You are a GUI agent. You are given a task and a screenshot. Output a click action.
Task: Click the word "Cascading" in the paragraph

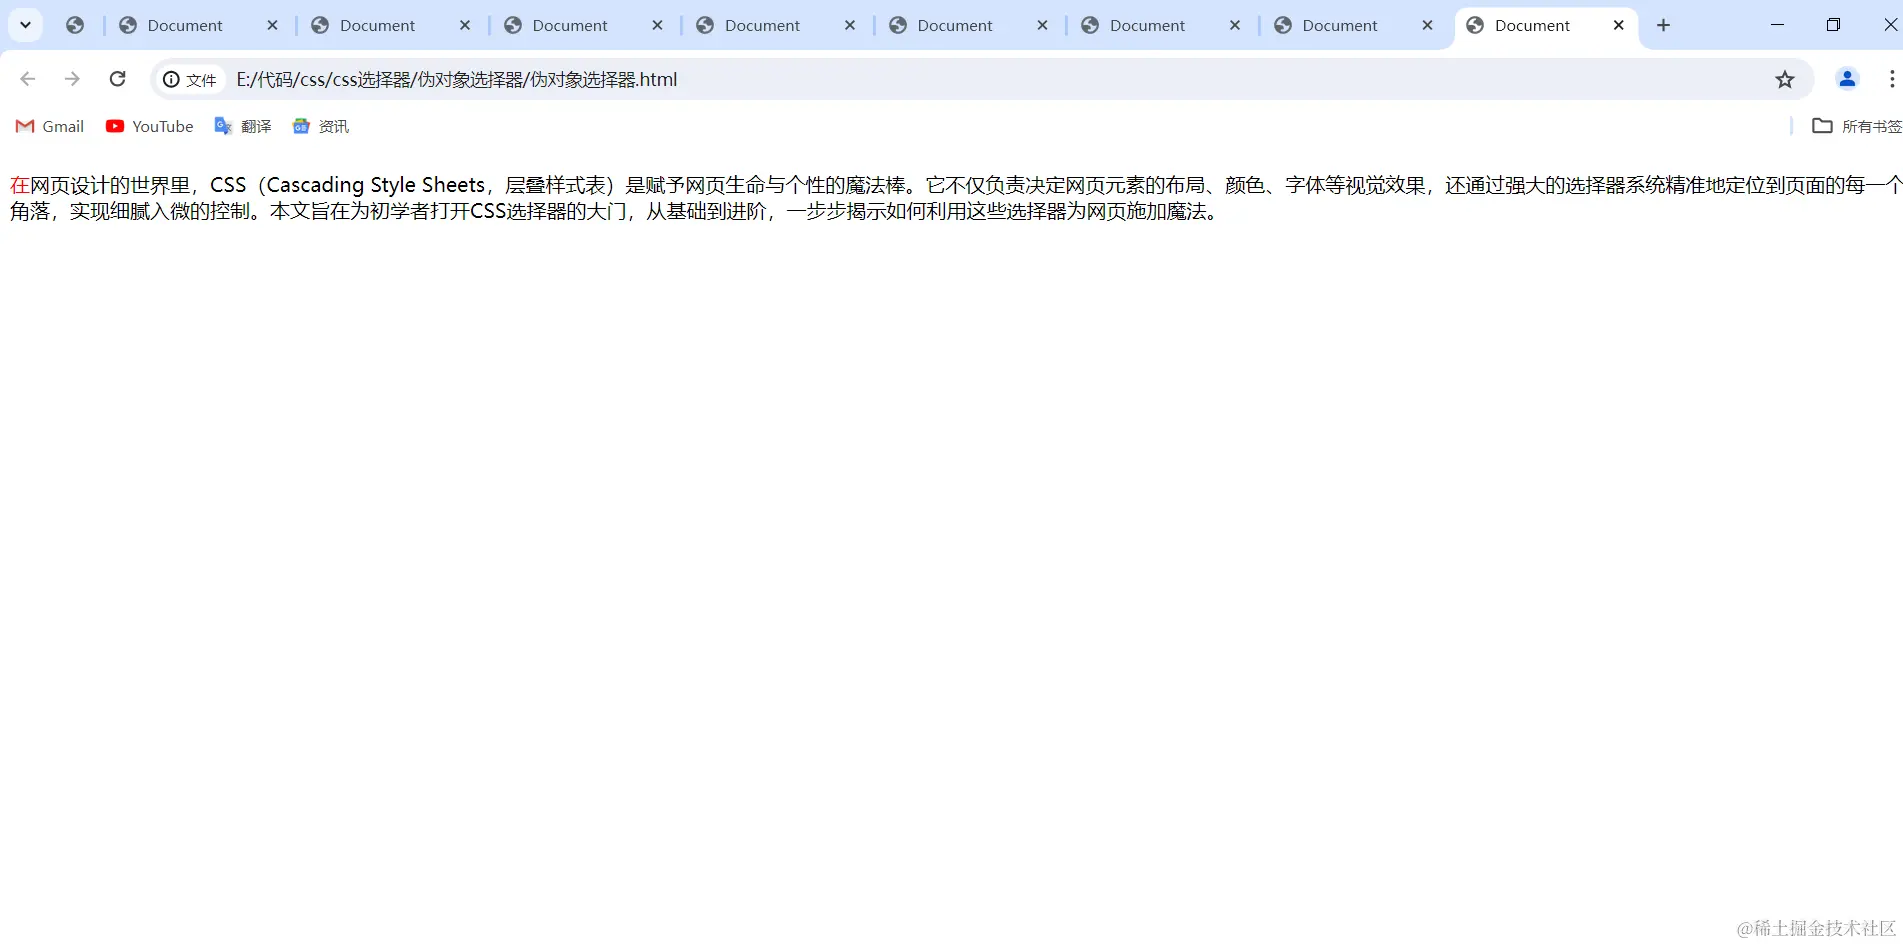coord(315,185)
